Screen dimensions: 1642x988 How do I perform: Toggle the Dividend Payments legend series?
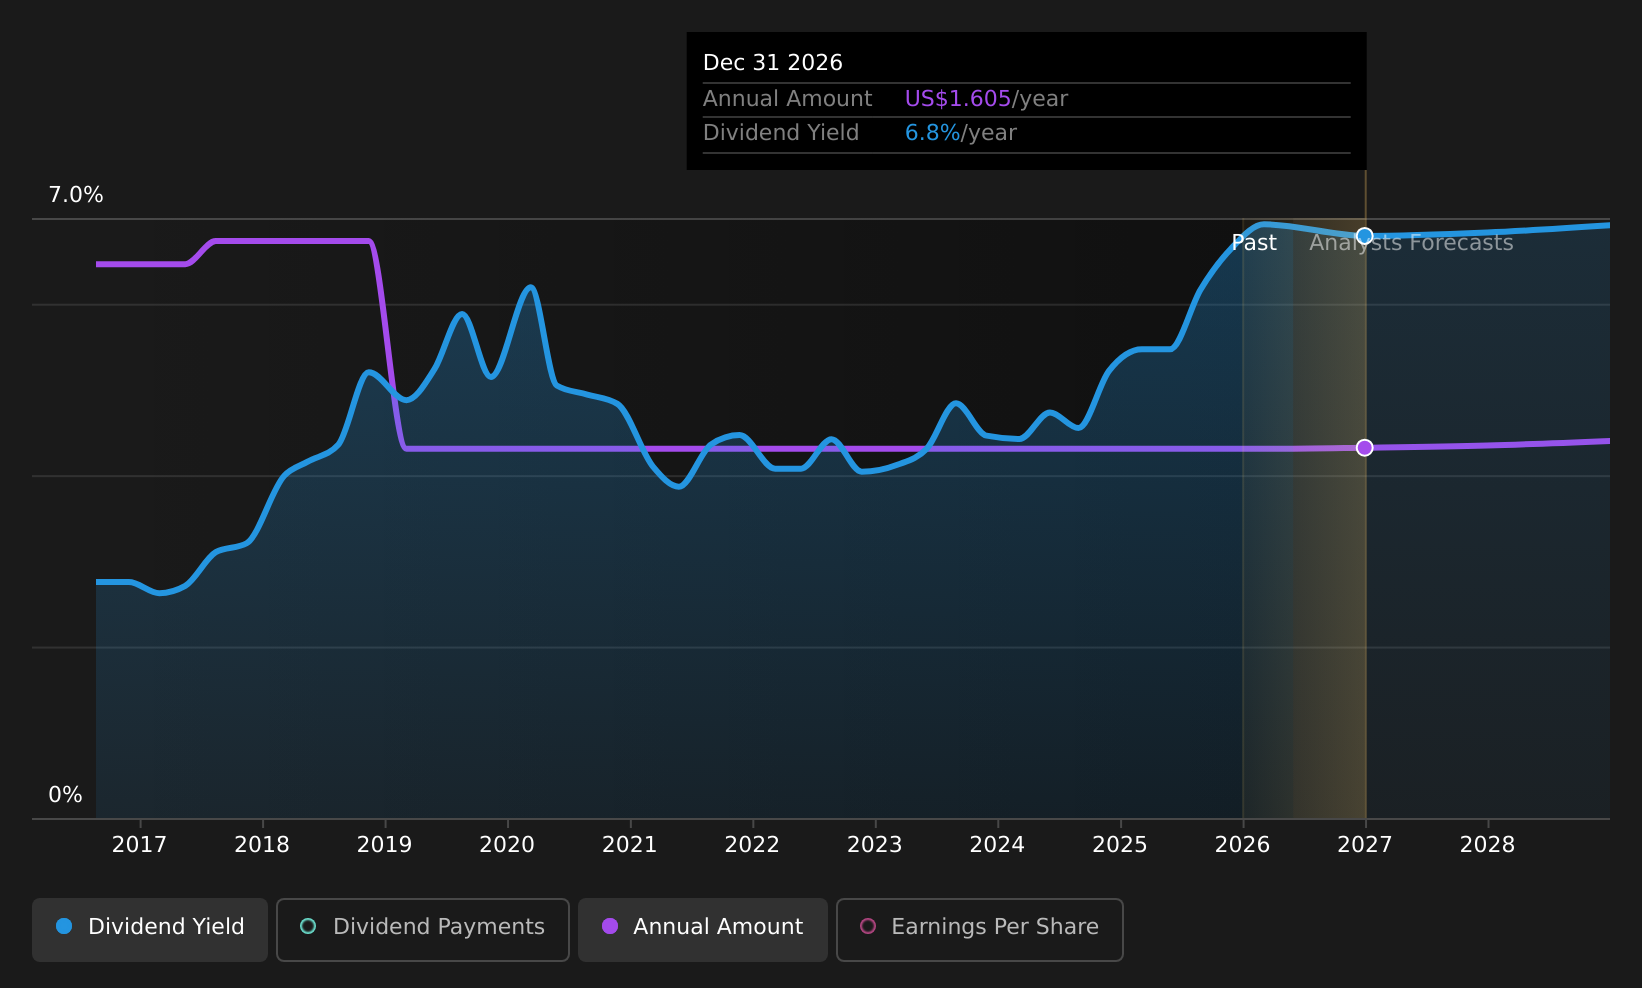[x=423, y=929]
